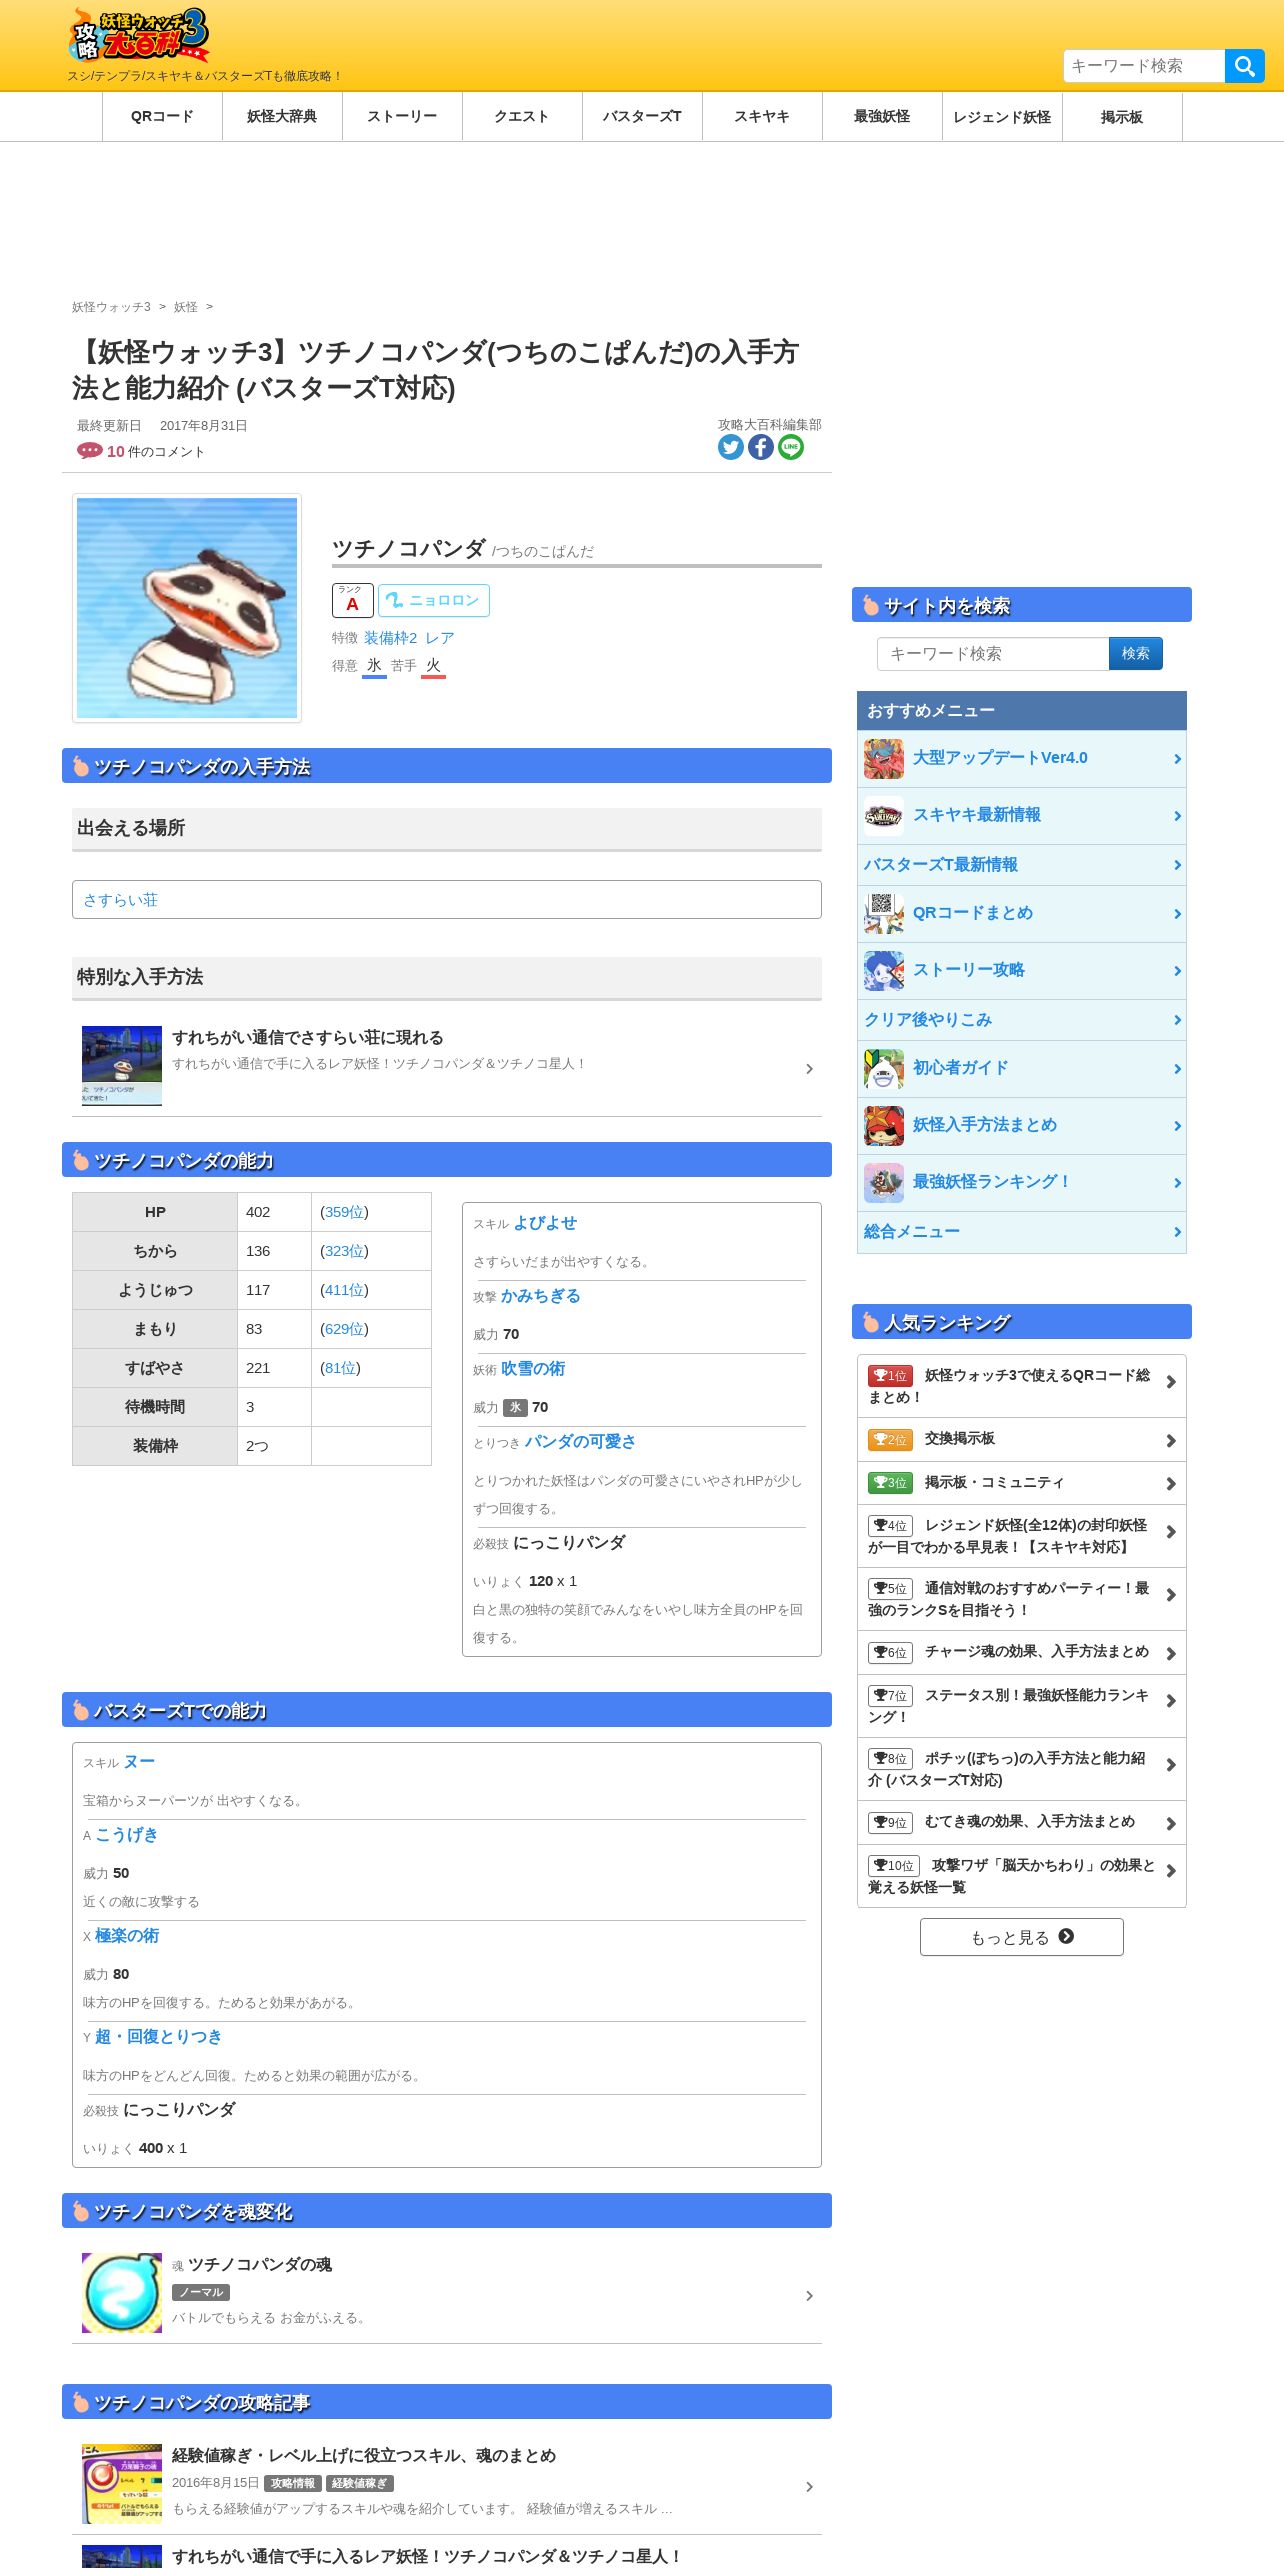Click the 大型アップデートVer4.0 menu icon

[x=884, y=759]
